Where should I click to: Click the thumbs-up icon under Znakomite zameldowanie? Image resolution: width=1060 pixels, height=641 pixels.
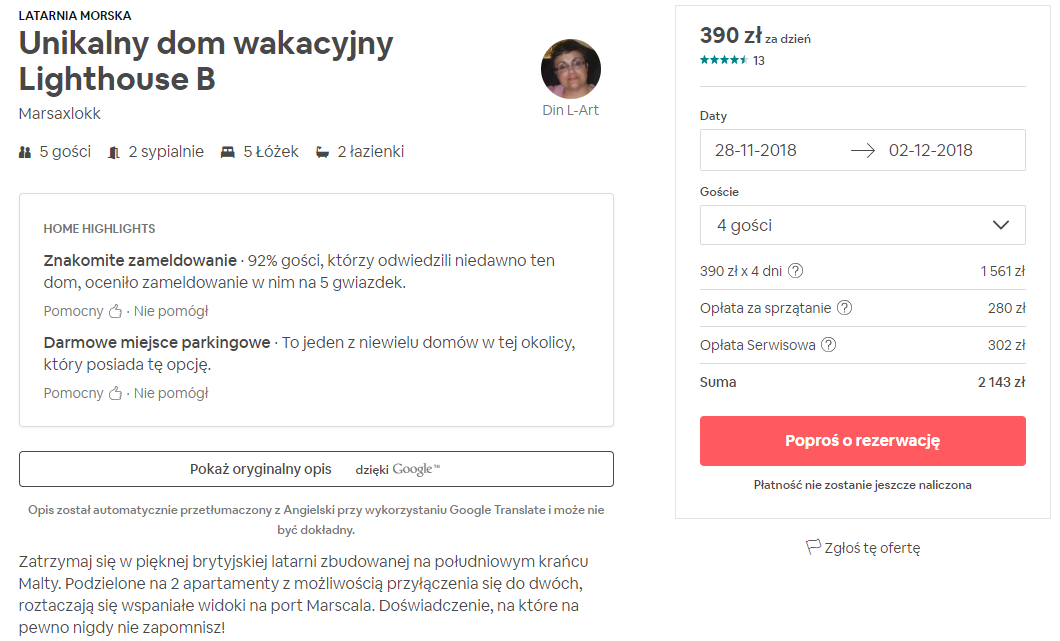[x=116, y=311]
